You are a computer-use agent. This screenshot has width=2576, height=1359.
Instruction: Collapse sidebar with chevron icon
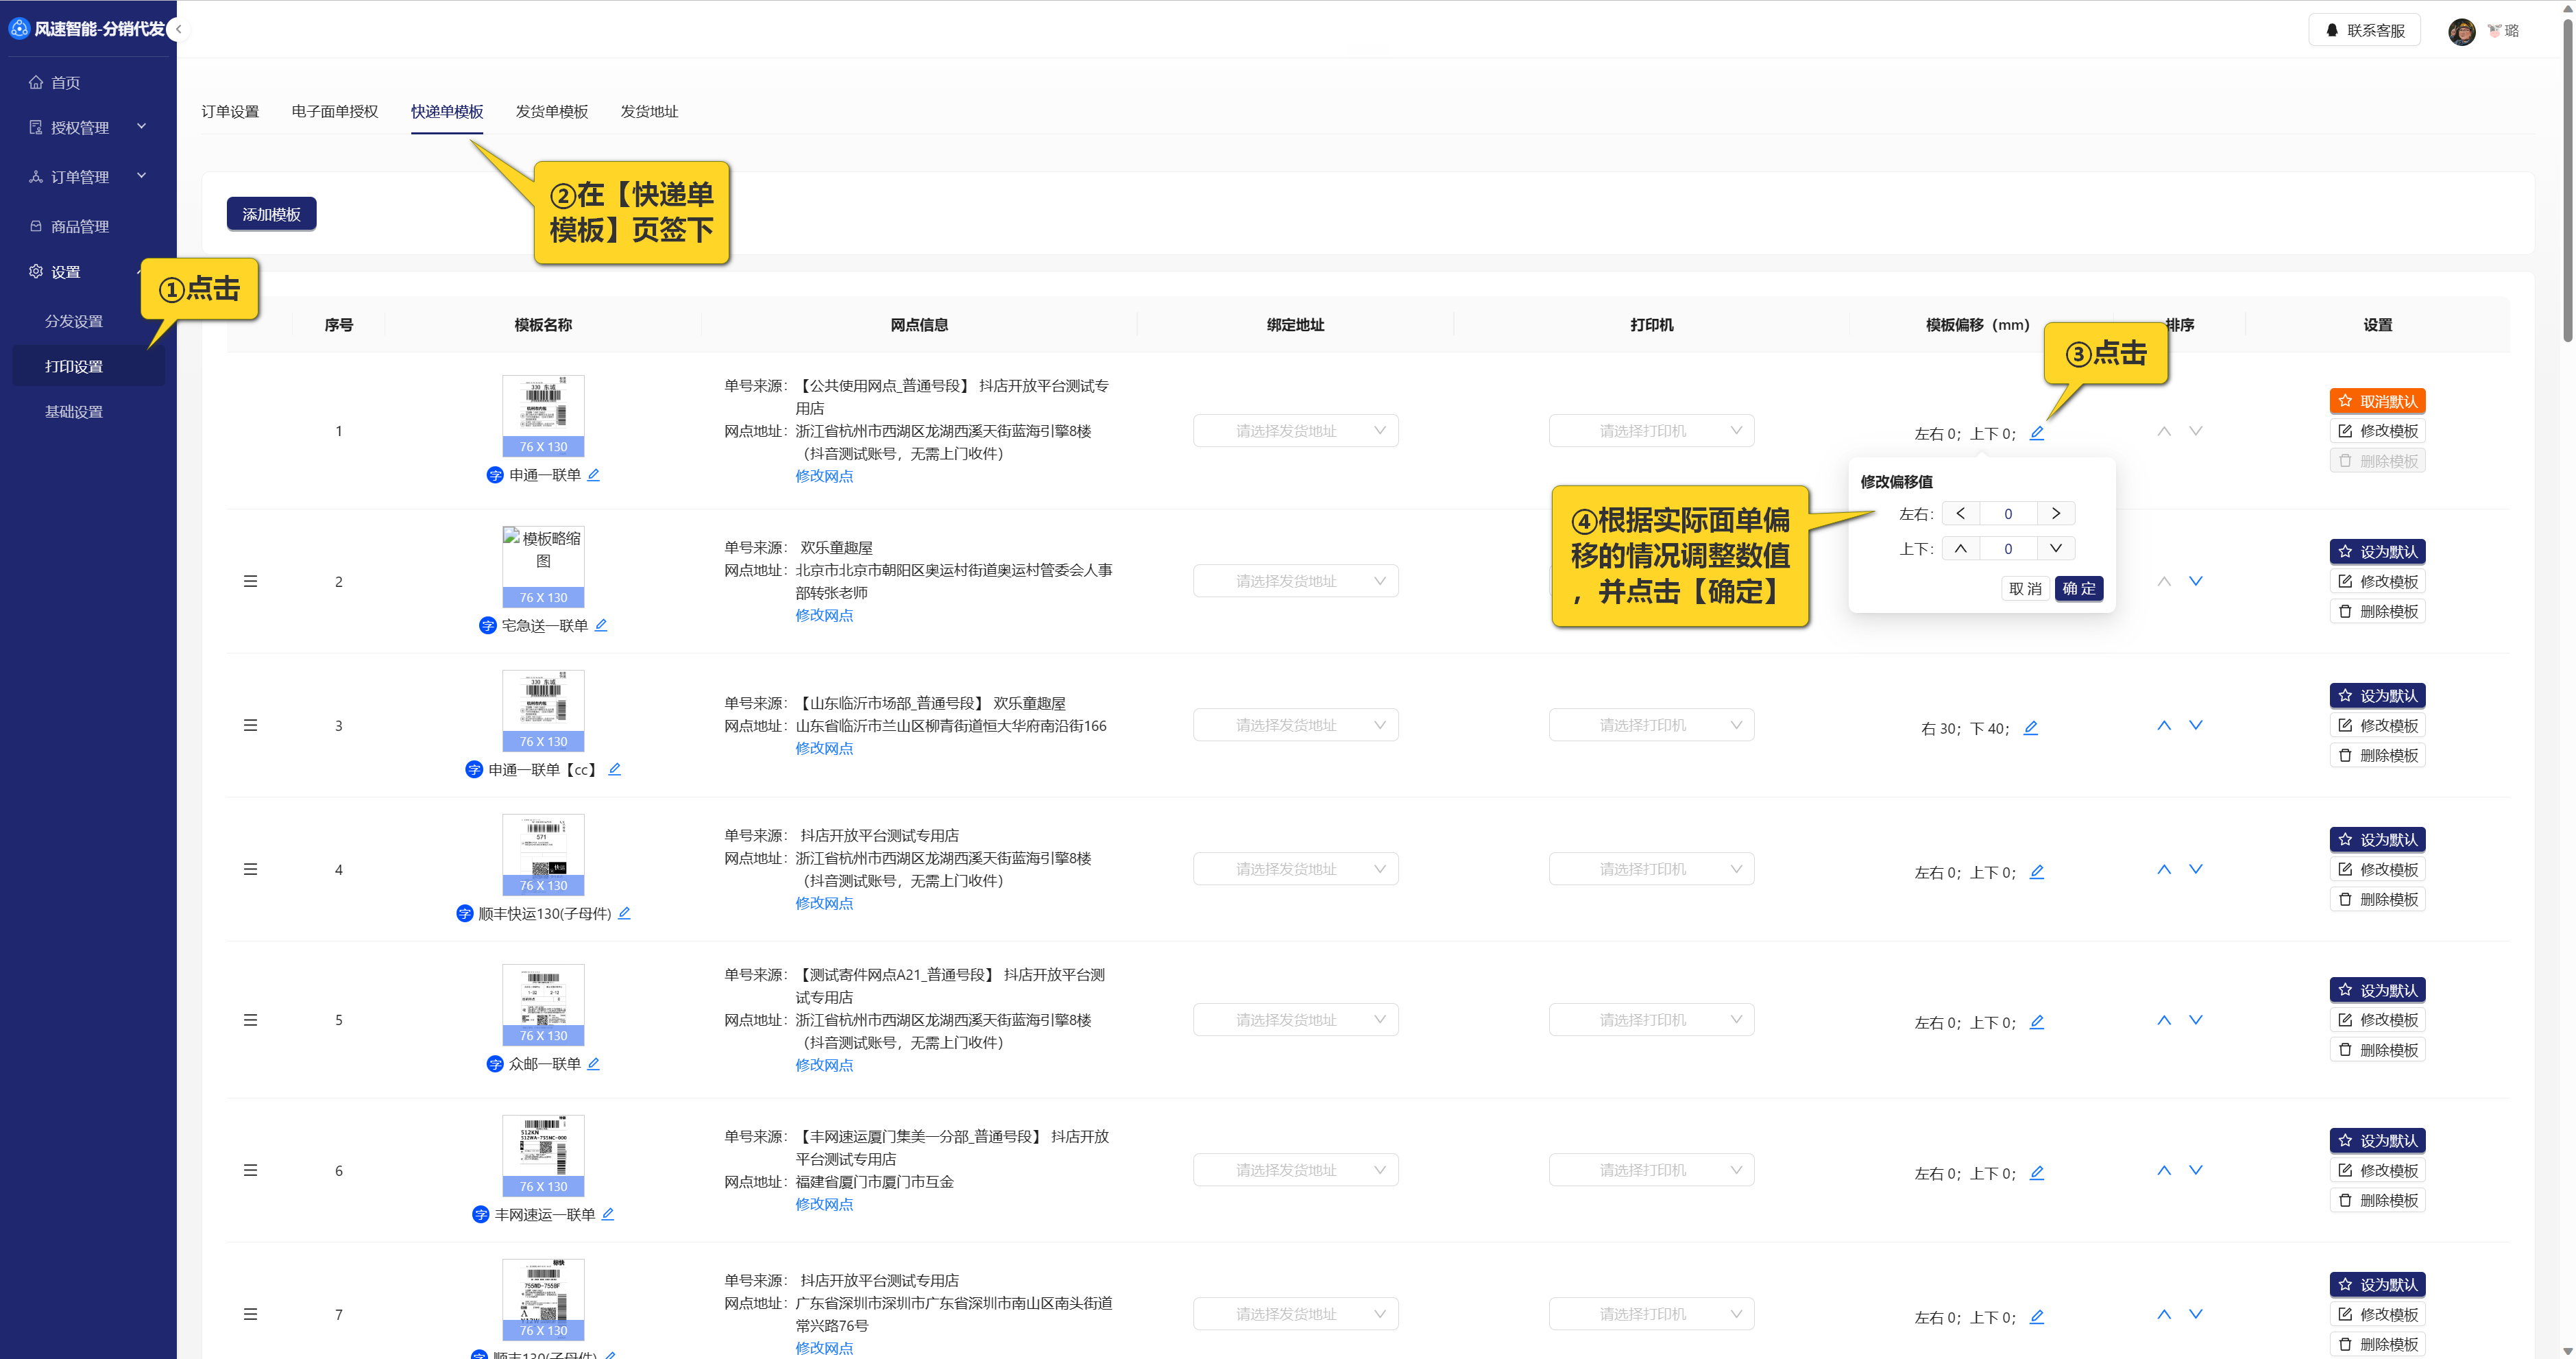click(178, 29)
